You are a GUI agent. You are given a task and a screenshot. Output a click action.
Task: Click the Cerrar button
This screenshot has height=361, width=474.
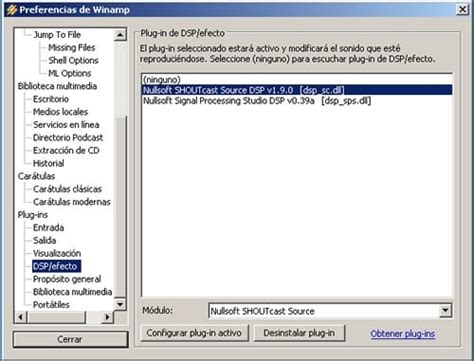70,339
